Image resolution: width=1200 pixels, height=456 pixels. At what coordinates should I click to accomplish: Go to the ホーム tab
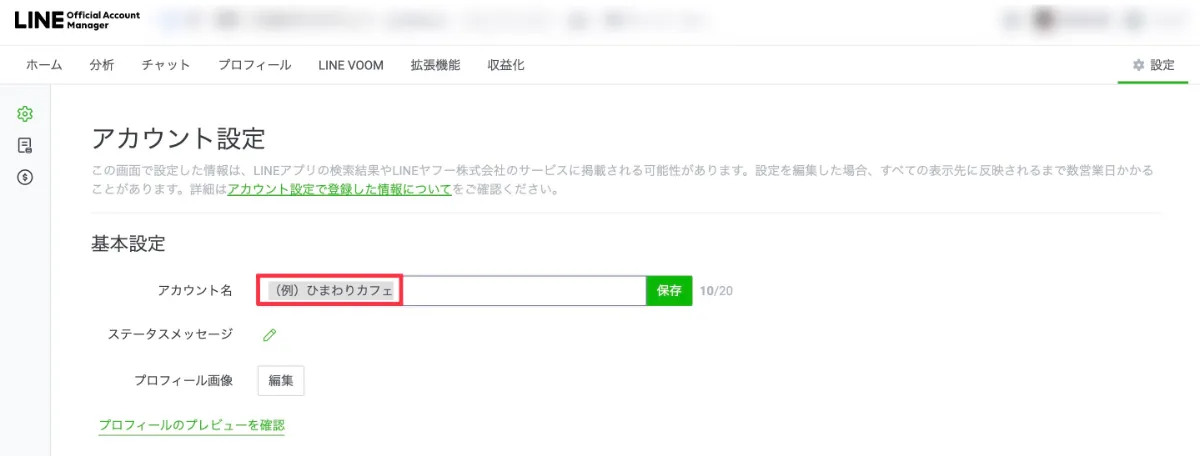point(44,65)
